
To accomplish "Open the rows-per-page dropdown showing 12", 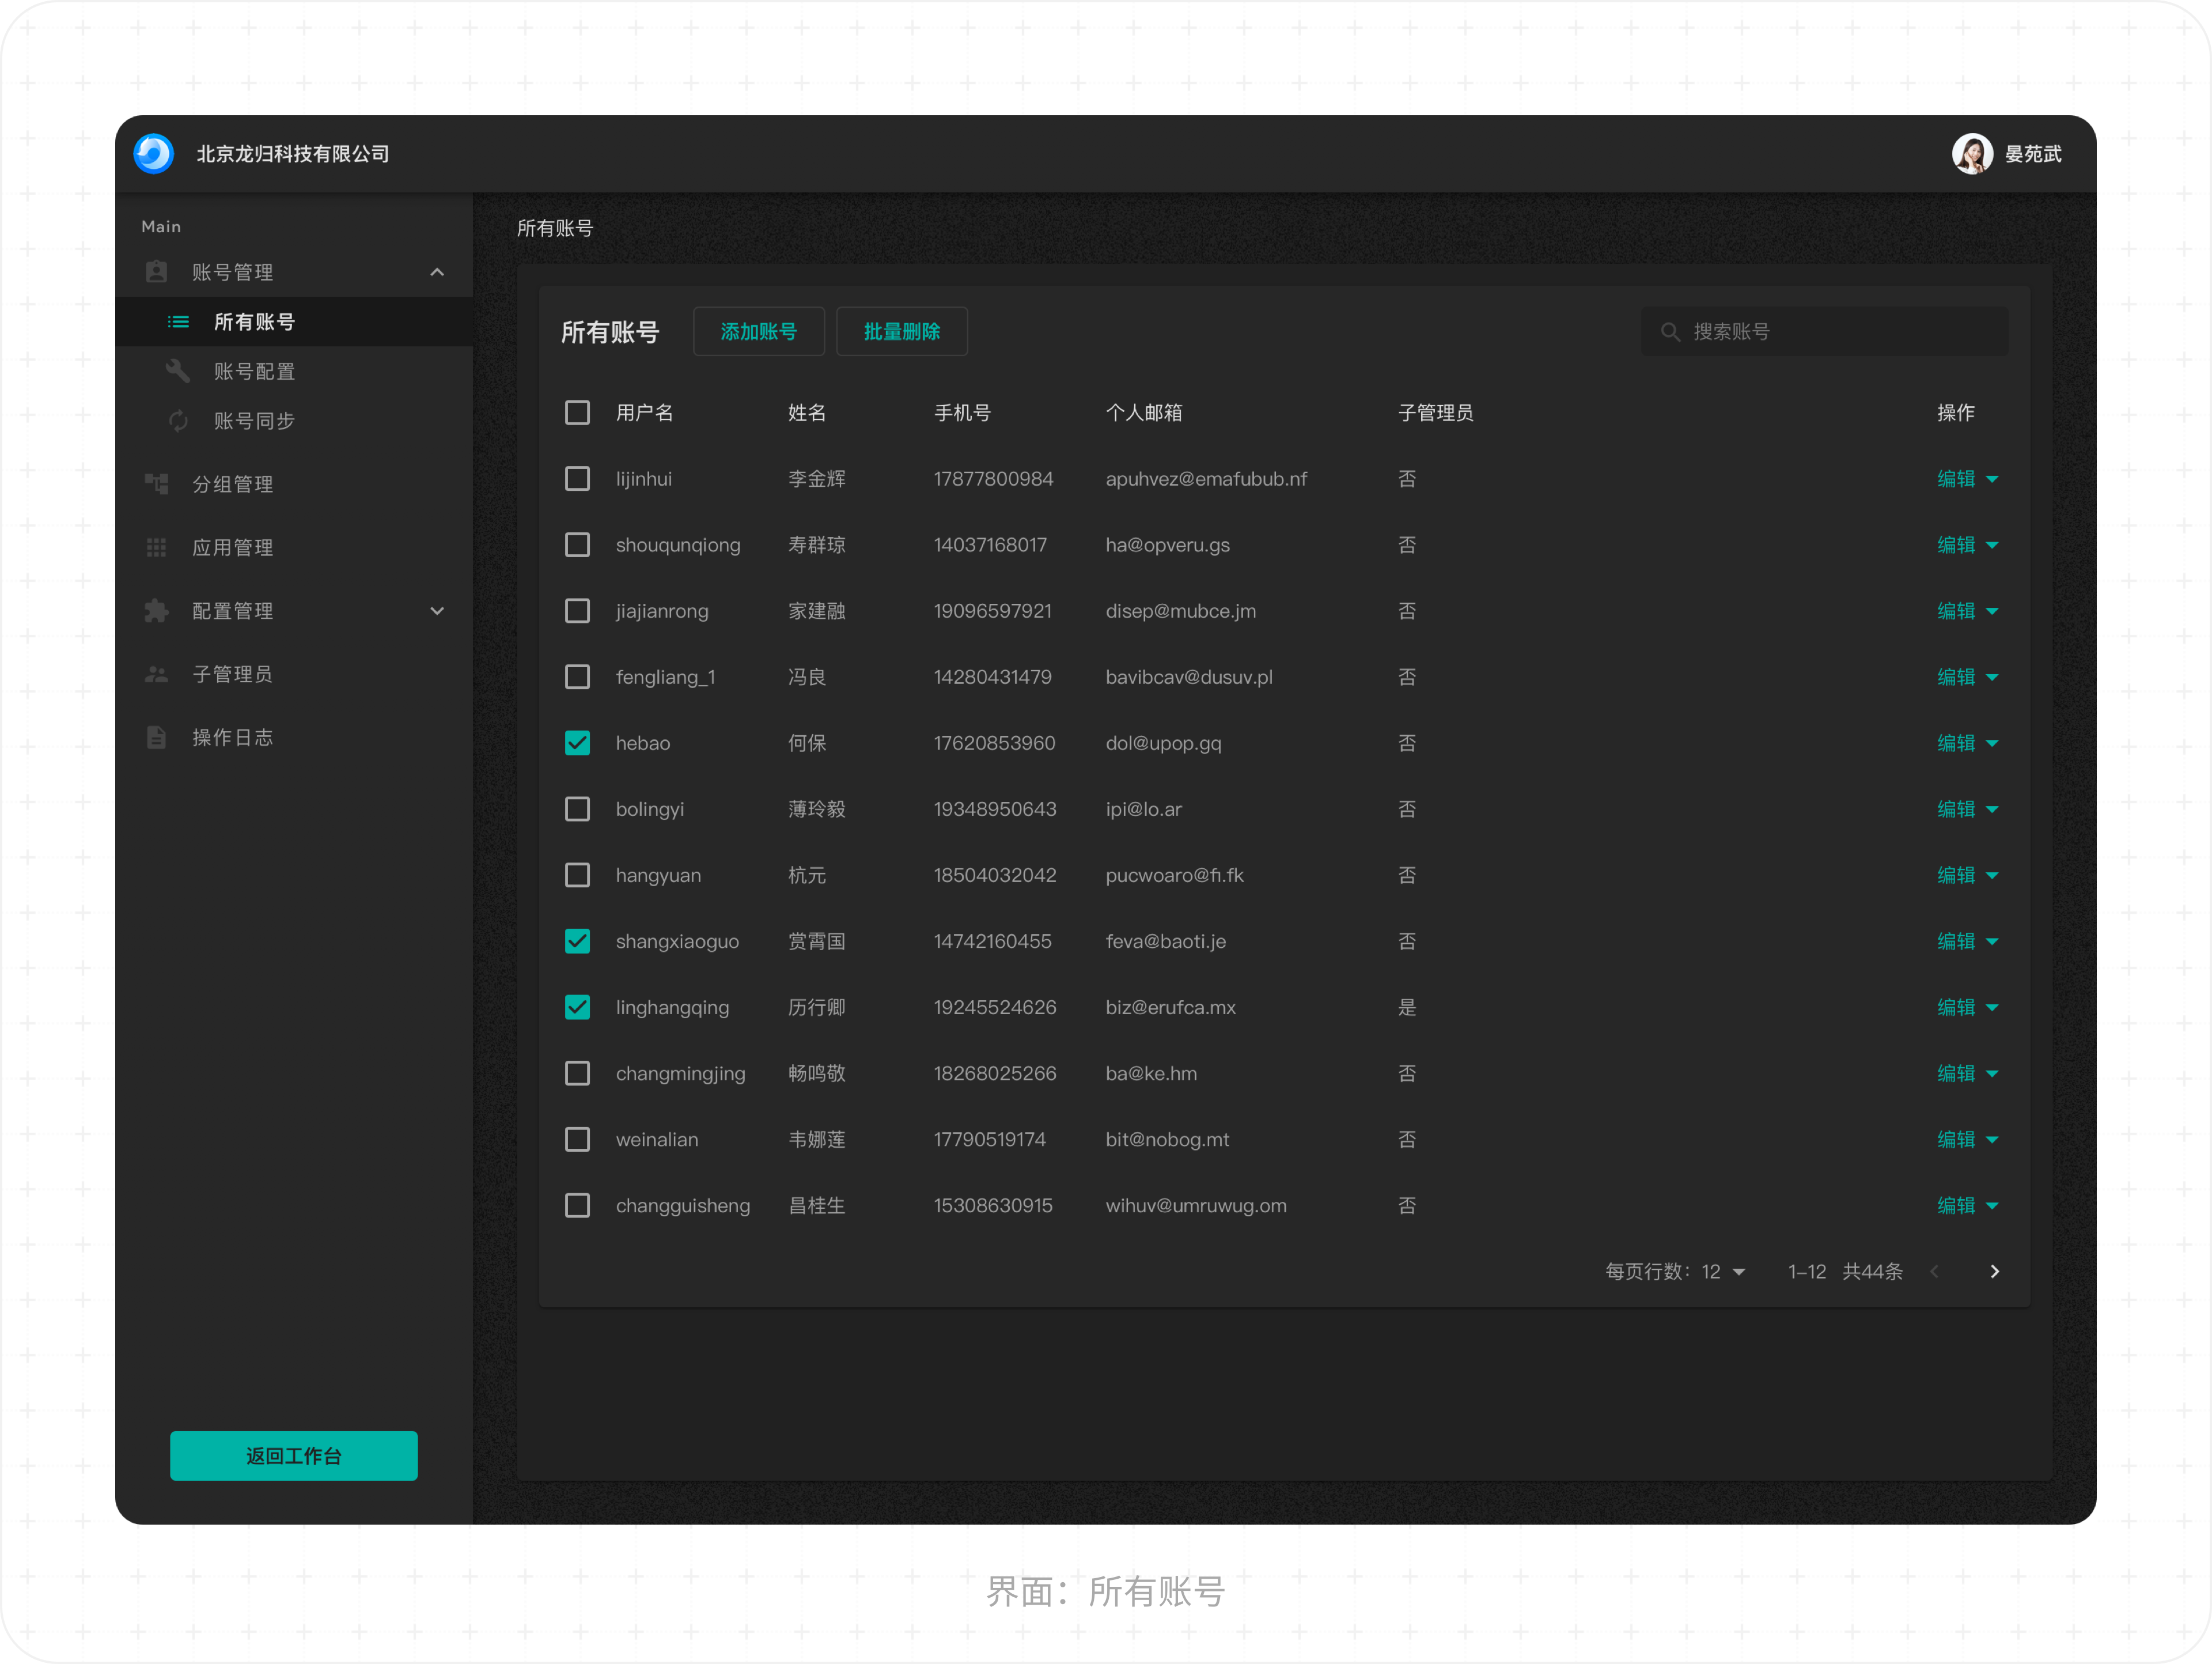I will (x=1724, y=1271).
